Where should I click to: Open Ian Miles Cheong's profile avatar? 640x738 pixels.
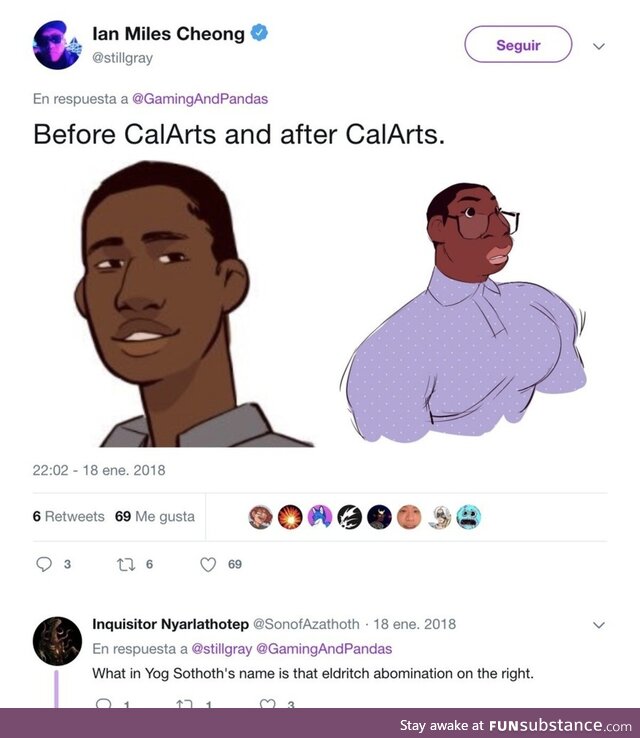pos(58,44)
